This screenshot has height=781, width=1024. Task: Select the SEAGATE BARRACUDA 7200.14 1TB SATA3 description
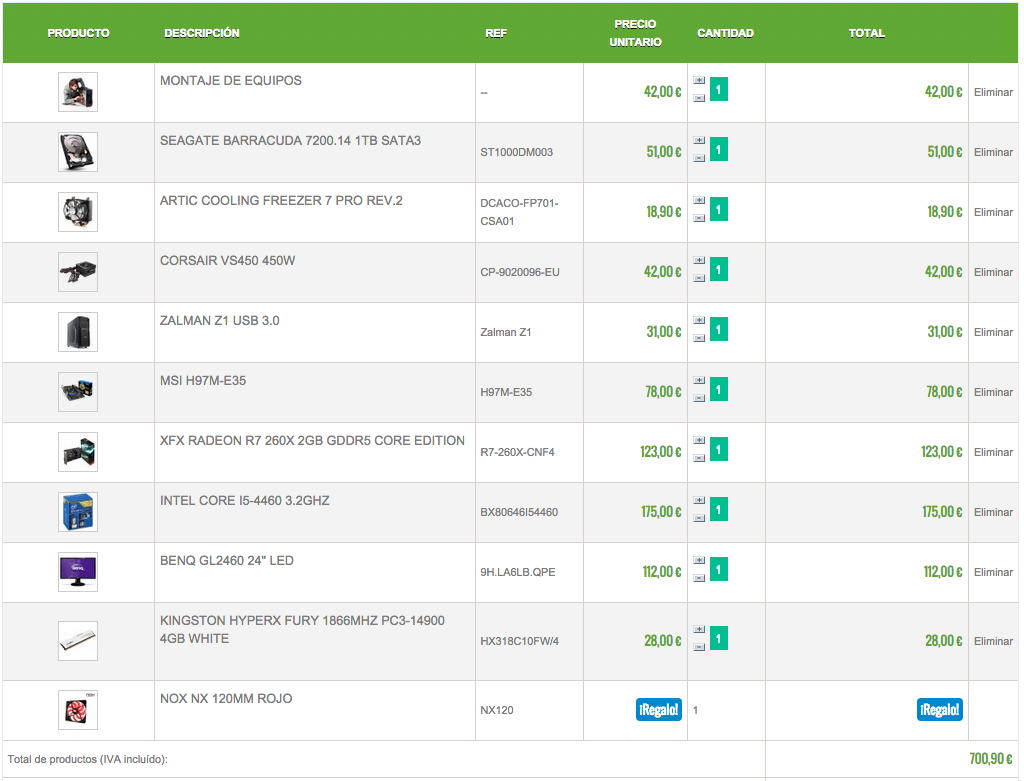291,141
